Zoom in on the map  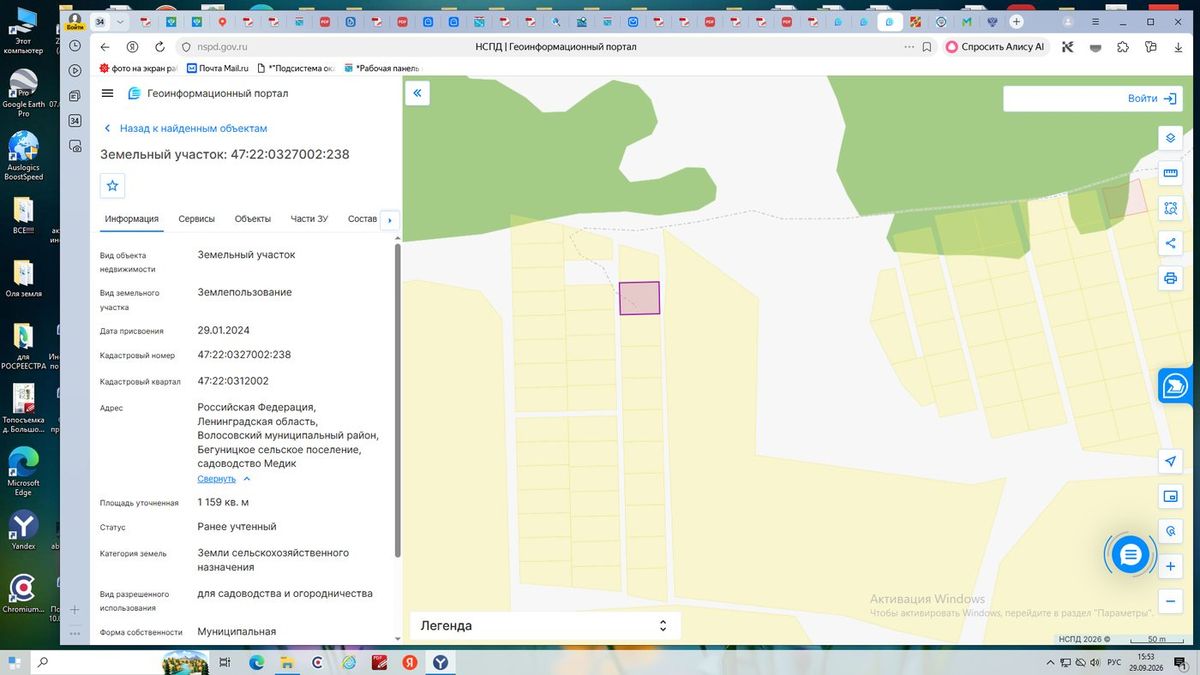(1170, 567)
